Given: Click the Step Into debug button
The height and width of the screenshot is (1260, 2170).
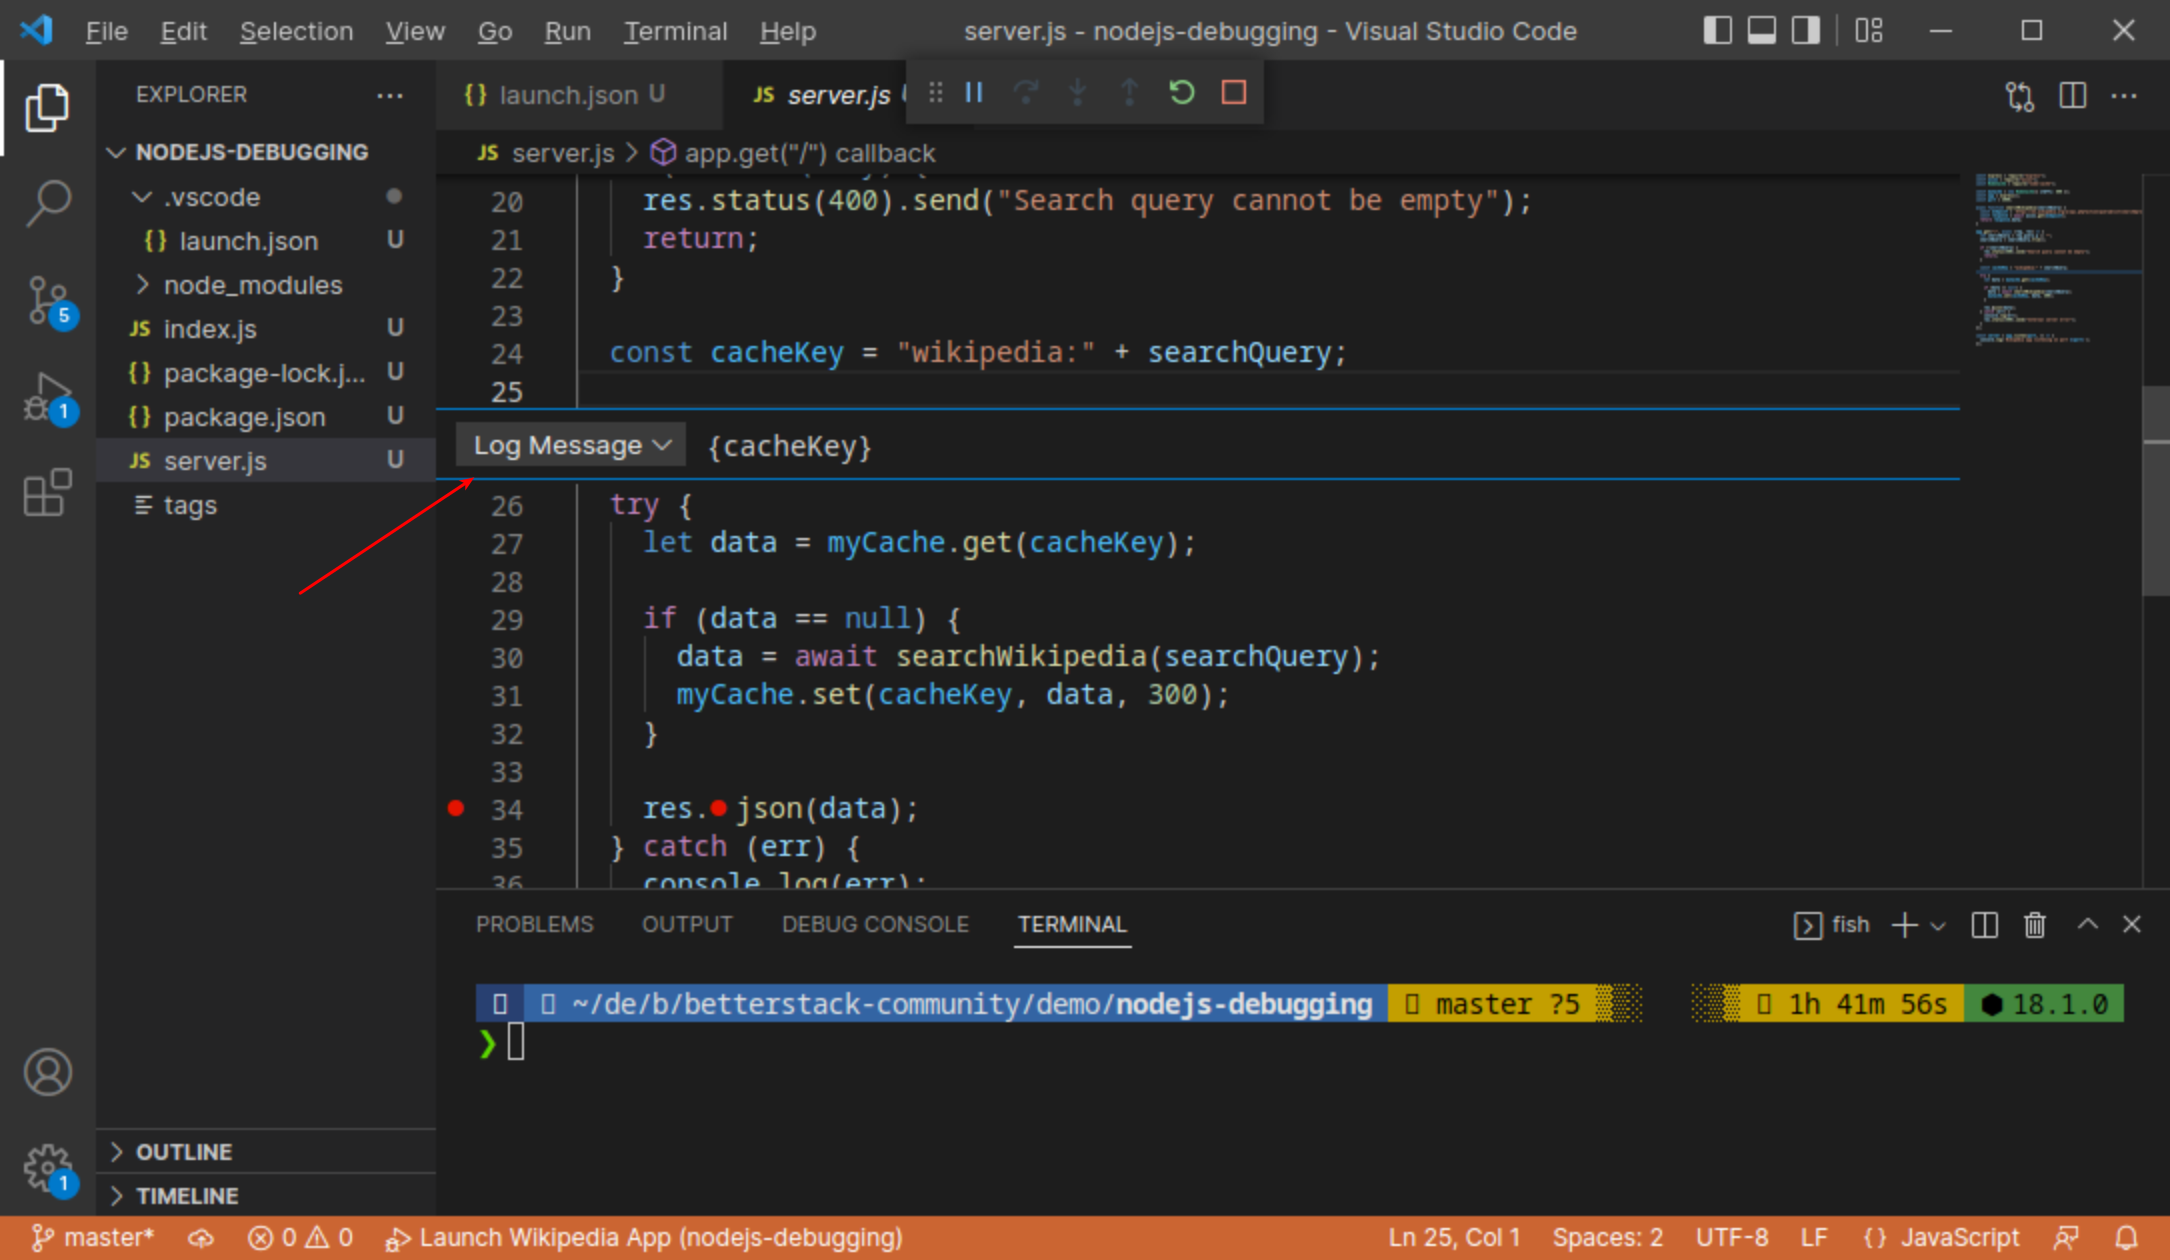Looking at the screenshot, I should pyautogui.click(x=1078, y=93).
